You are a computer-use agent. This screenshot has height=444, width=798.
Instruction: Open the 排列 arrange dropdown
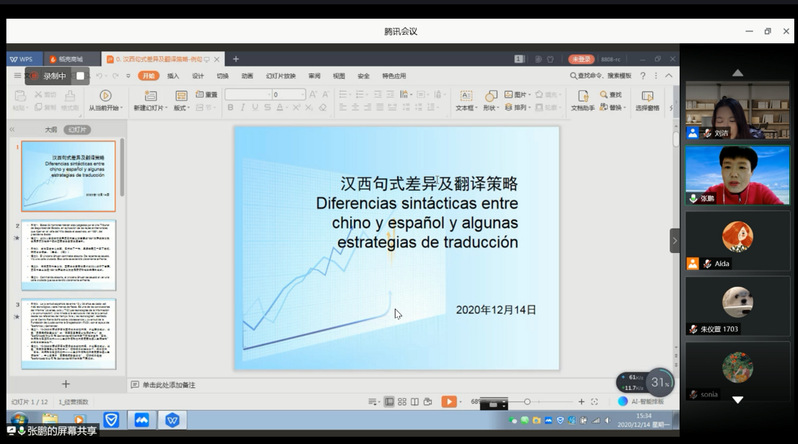(x=517, y=107)
